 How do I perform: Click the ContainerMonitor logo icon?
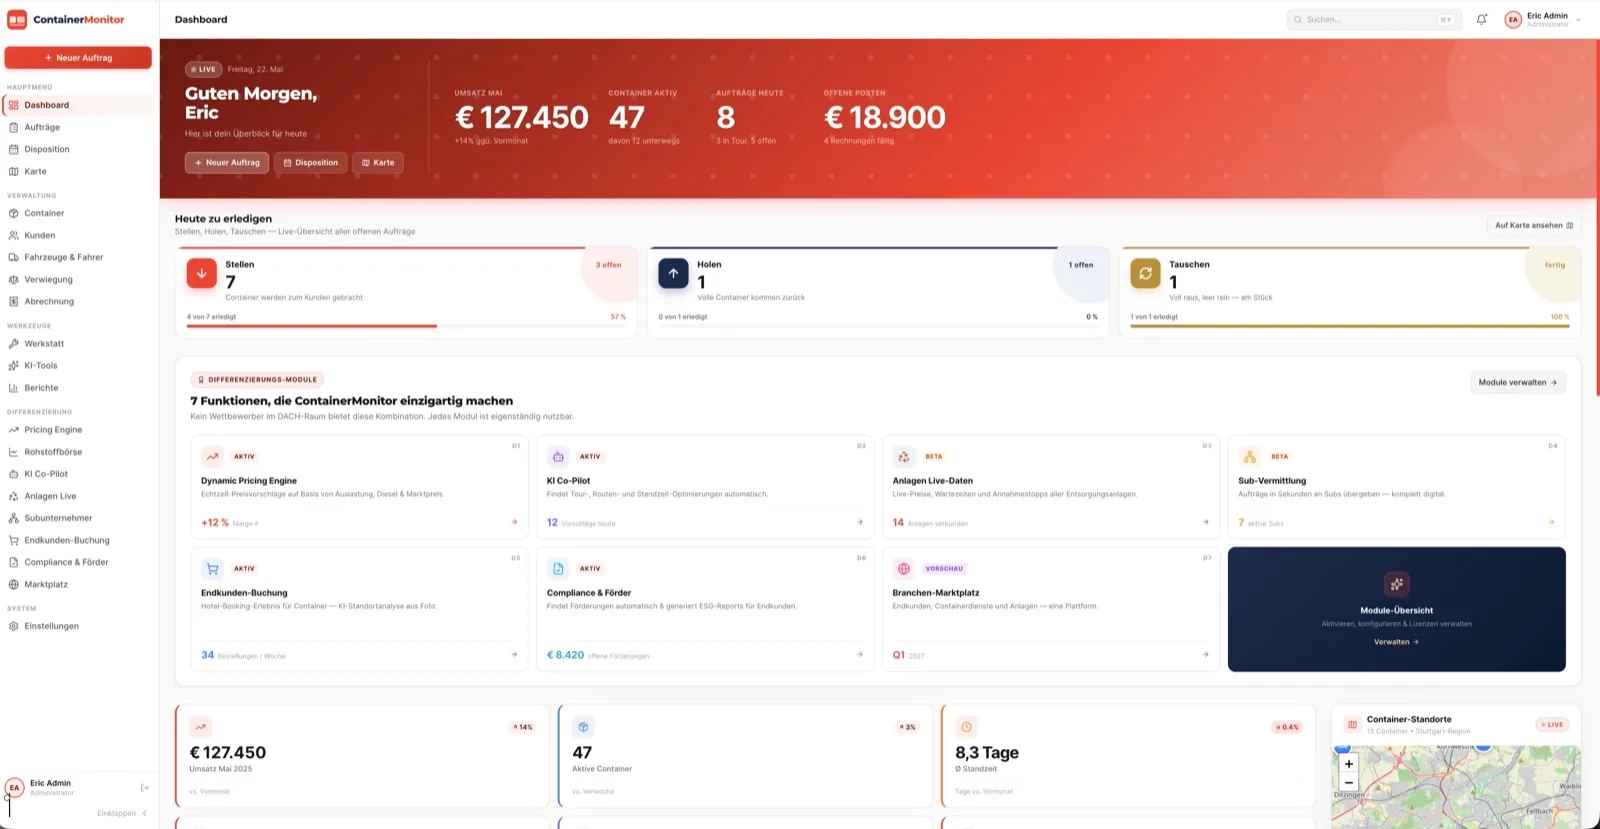click(x=17, y=19)
